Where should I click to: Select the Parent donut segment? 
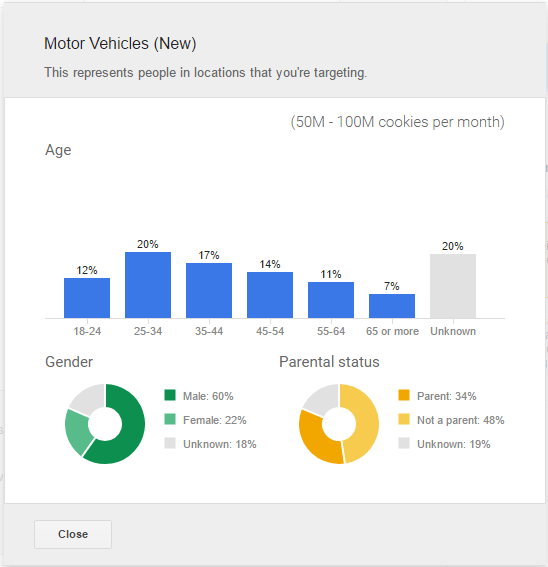point(314,441)
